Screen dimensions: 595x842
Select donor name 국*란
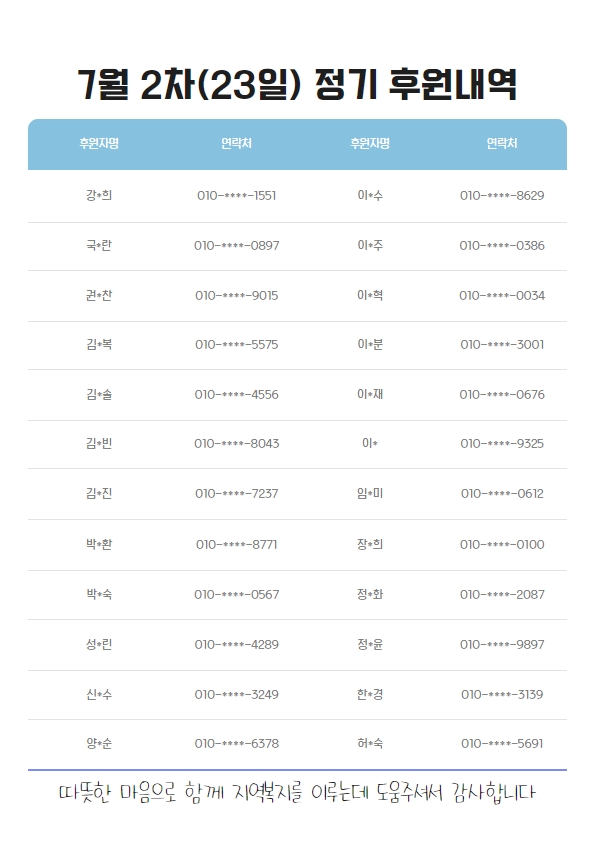pos(99,245)
